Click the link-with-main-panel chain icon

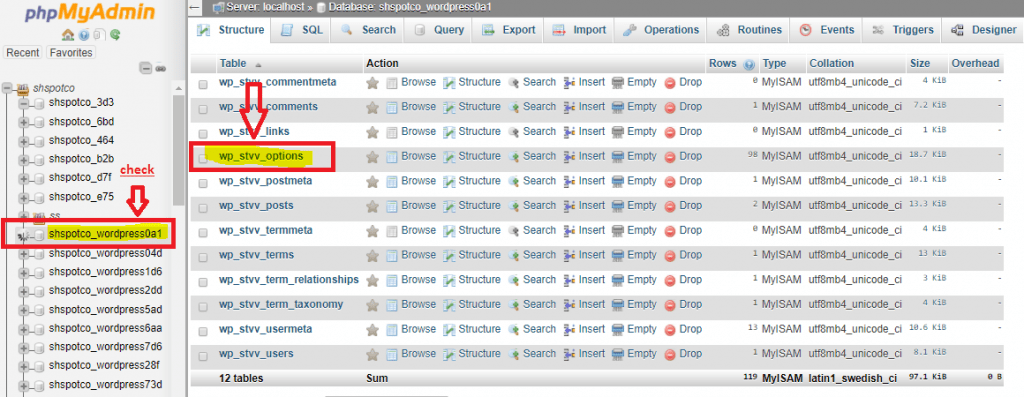click(161, 68)
